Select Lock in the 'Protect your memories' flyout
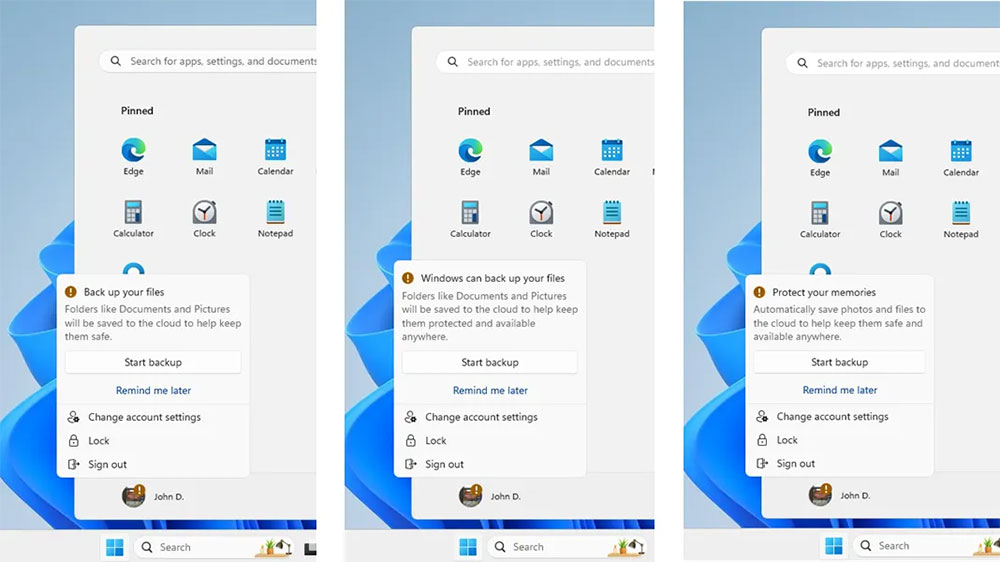Viewport: 1000px width, 562px height. pos(839,440)
